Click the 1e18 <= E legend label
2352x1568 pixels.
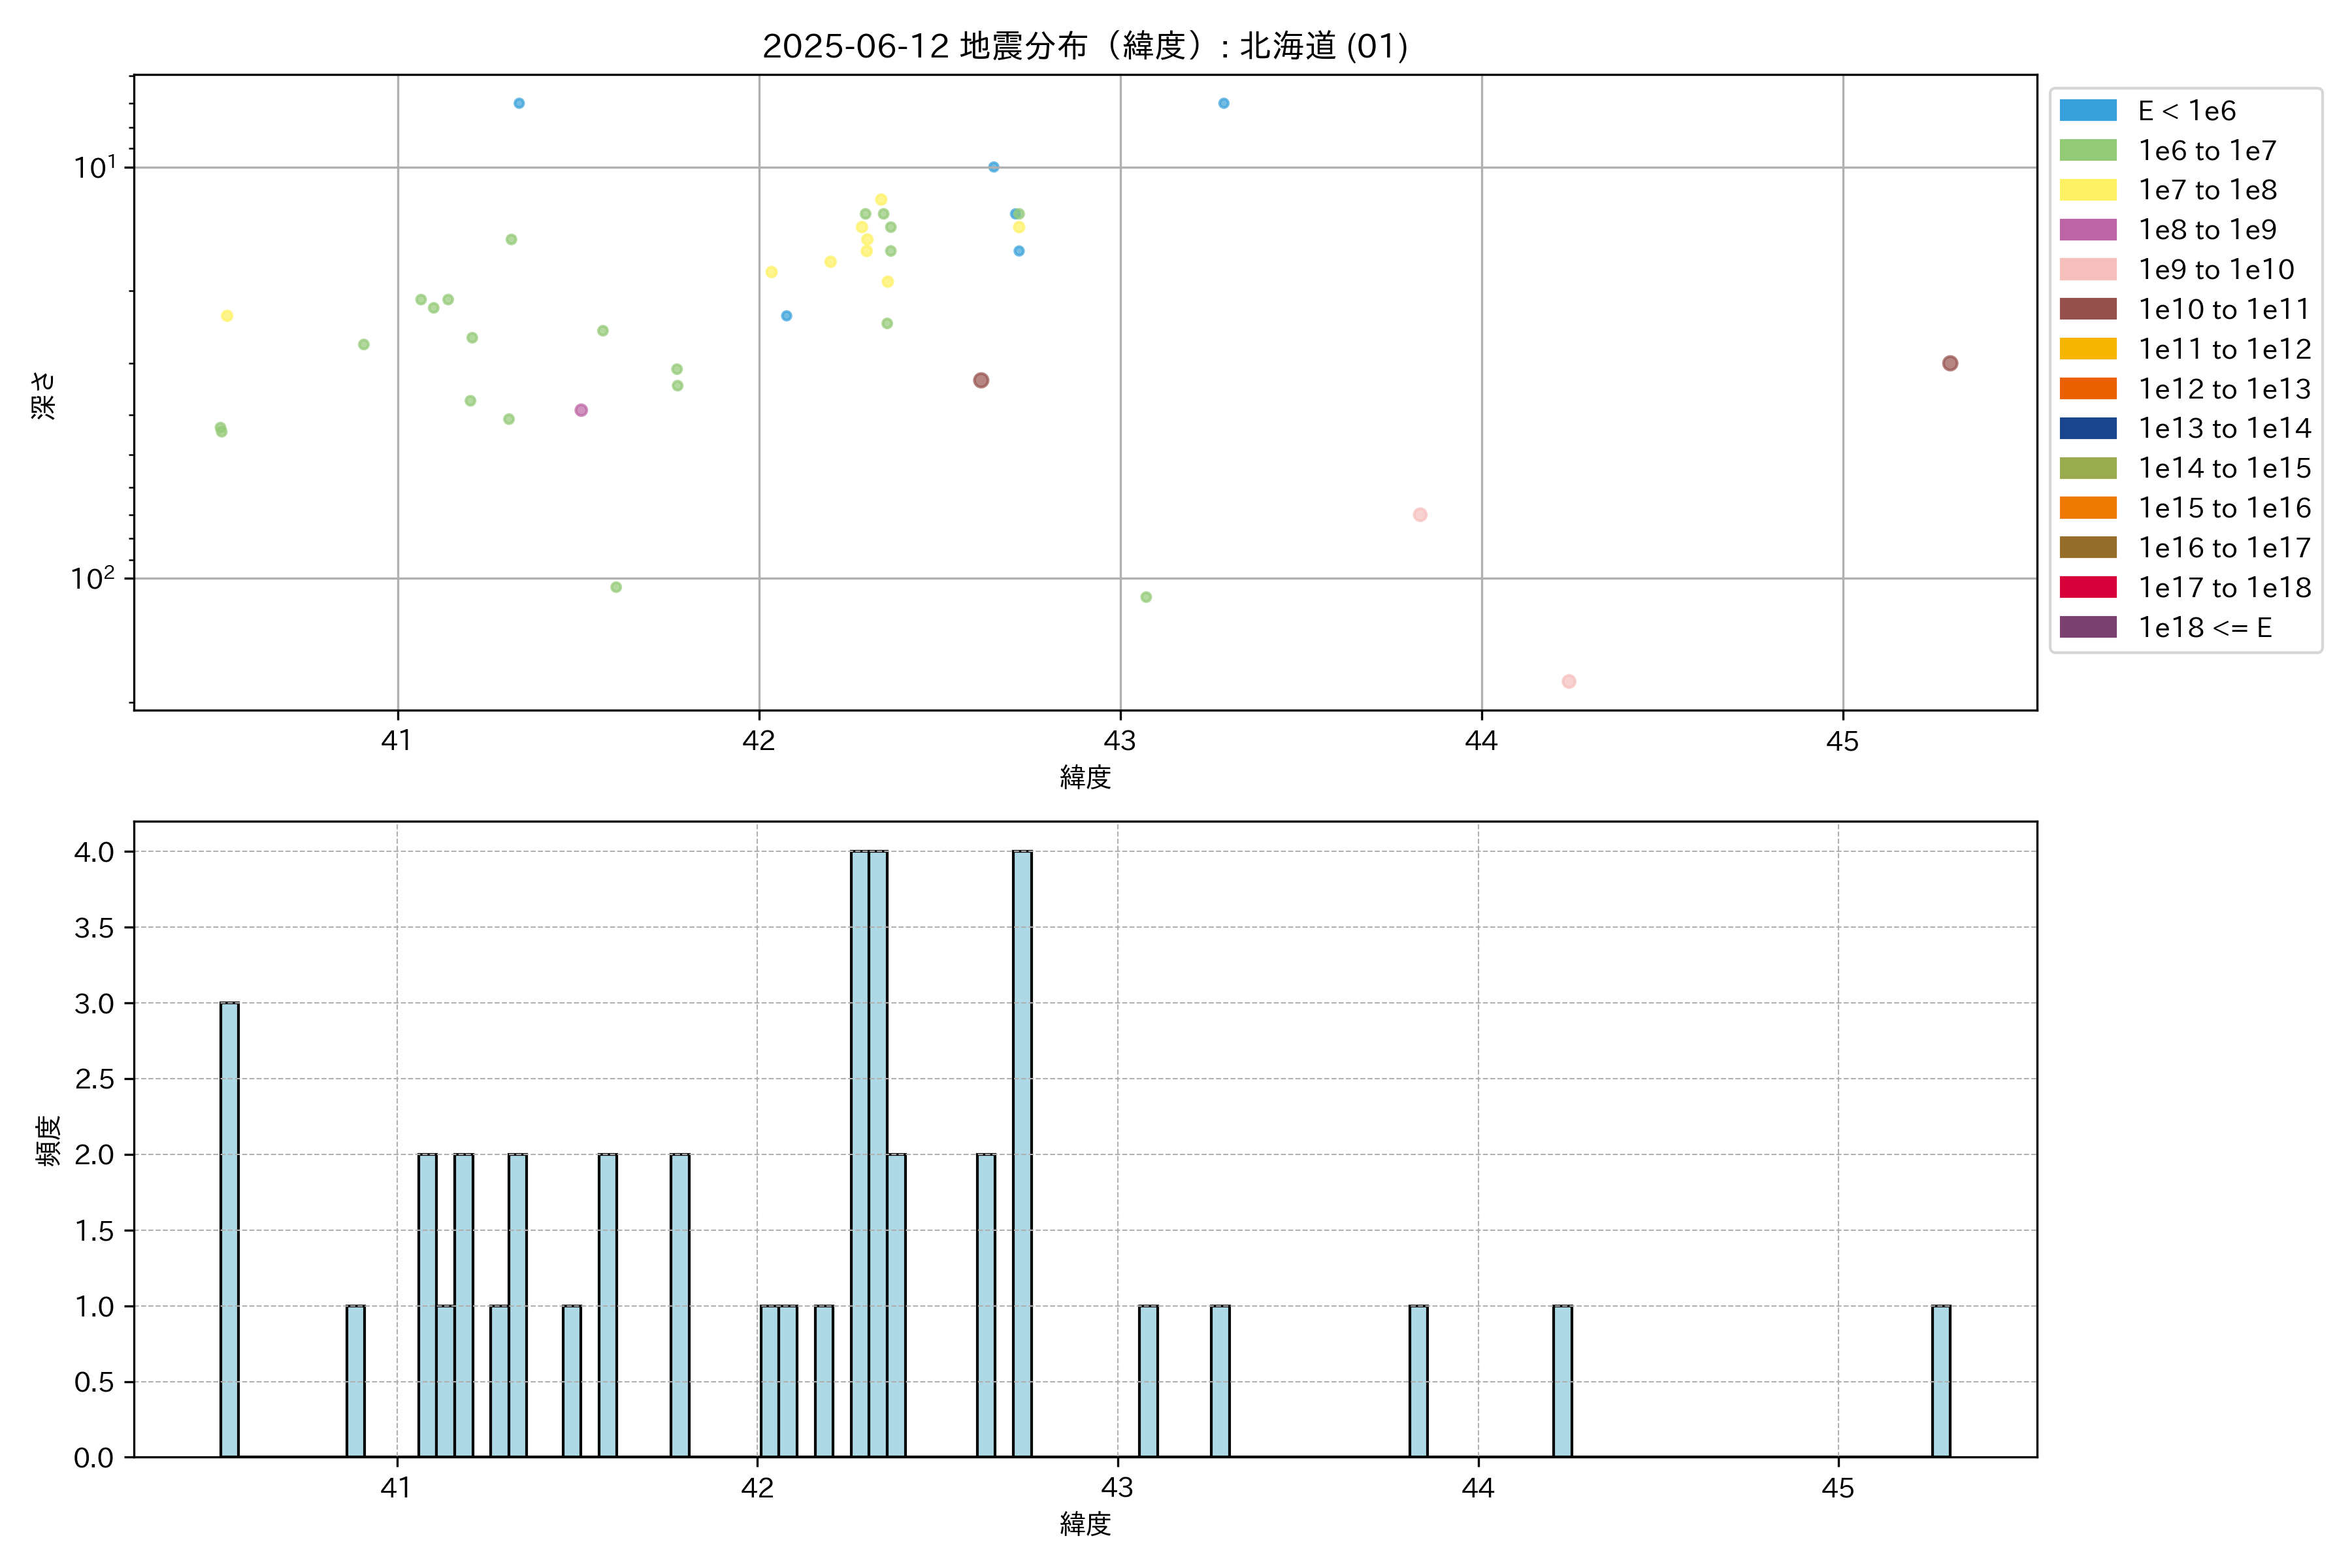pyautogui.click(x=2204, y=627)
